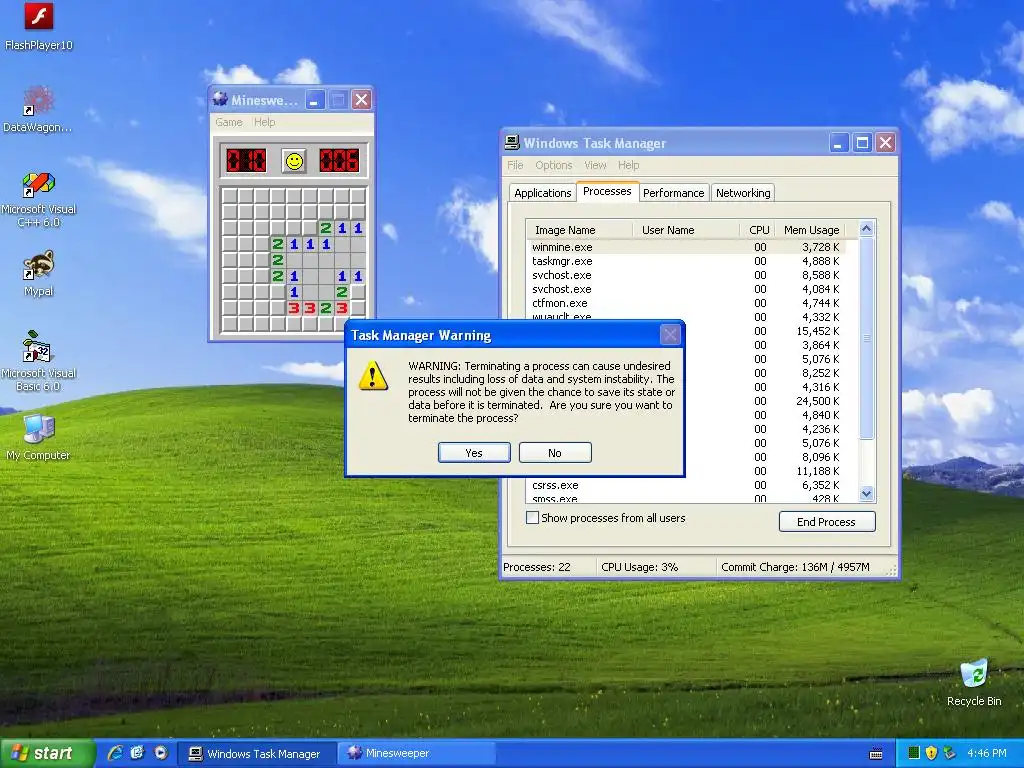
Task: Switch to Windows Task Manager taskbar button
Action: point(256,754)
